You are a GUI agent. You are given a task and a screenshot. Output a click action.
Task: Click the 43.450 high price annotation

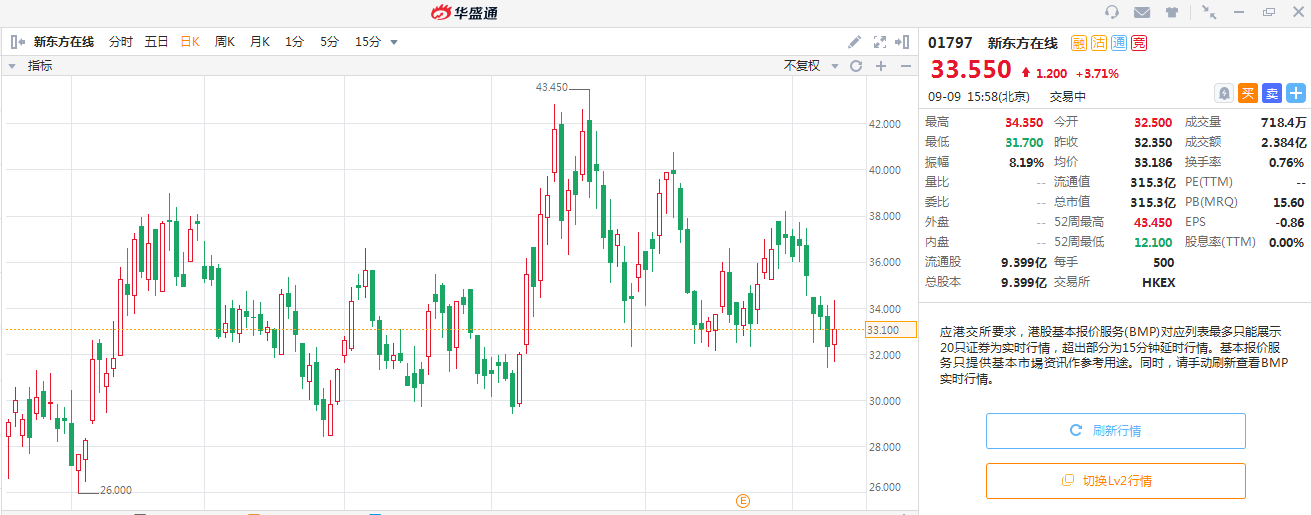point(552,87)
